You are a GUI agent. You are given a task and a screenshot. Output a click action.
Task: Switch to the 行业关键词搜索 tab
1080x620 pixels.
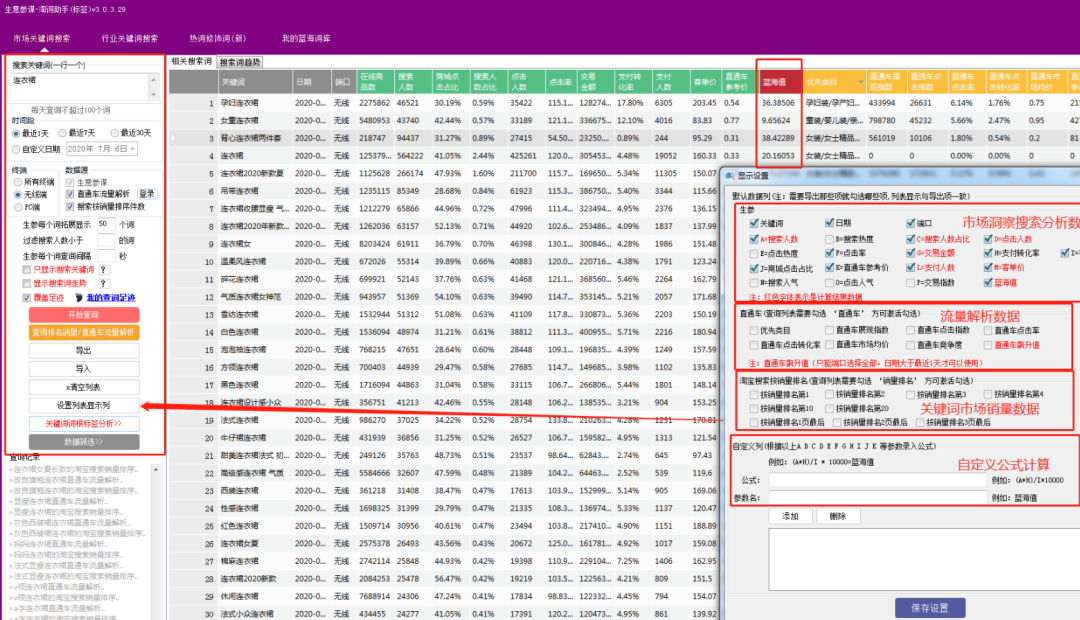(129, 38)
